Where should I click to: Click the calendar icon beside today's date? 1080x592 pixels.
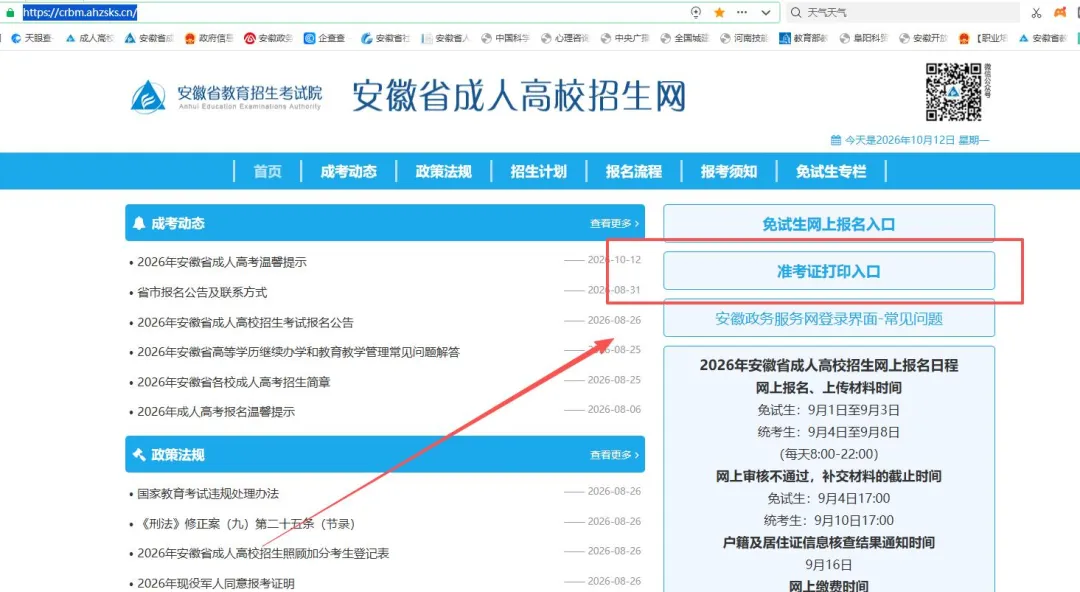[x=835, y=140]
